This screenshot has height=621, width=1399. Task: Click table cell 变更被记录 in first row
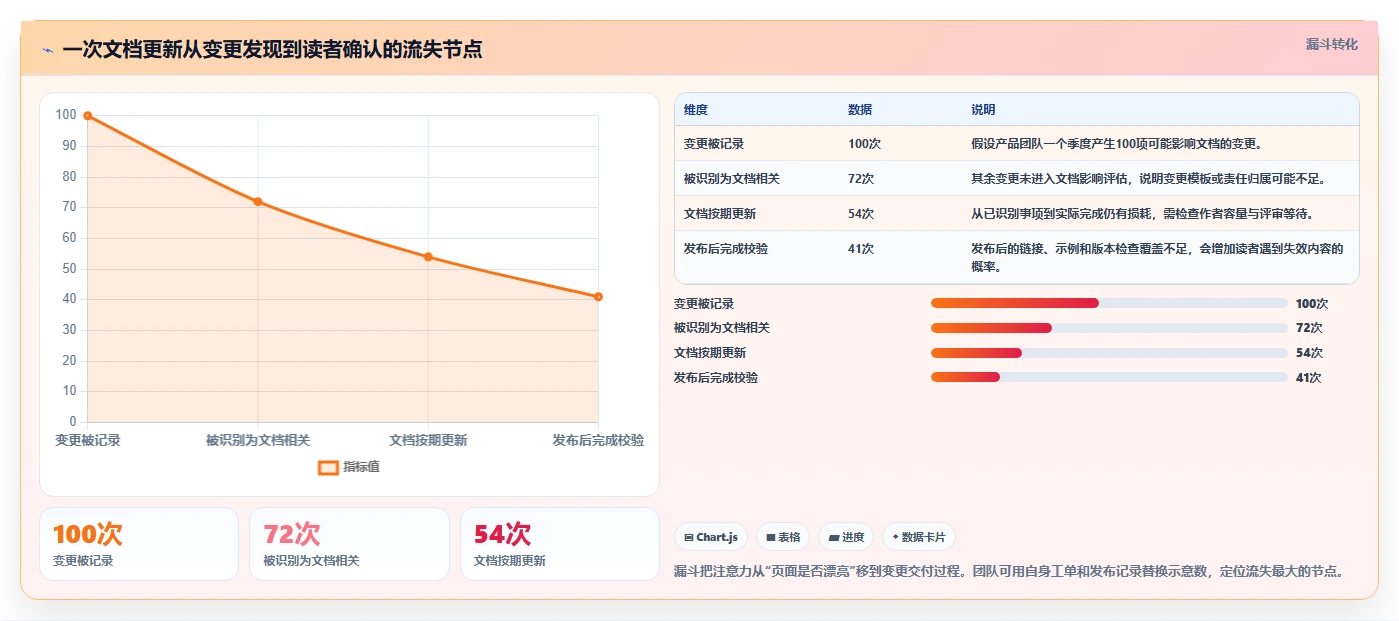(x=714, y=144)
